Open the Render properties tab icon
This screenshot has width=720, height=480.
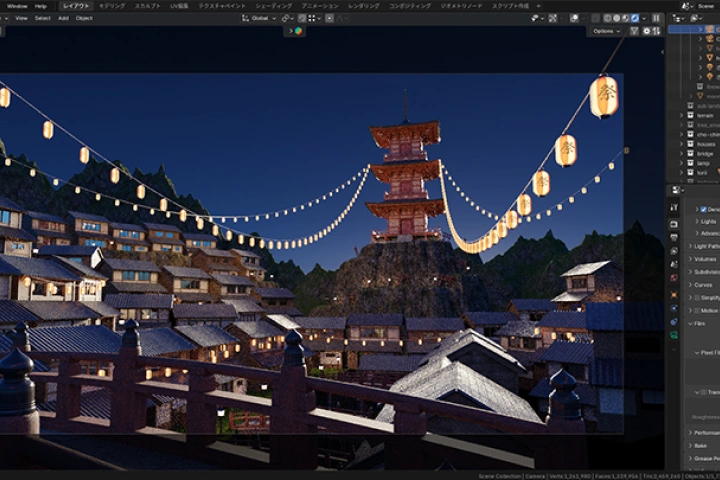pos(674,223)
